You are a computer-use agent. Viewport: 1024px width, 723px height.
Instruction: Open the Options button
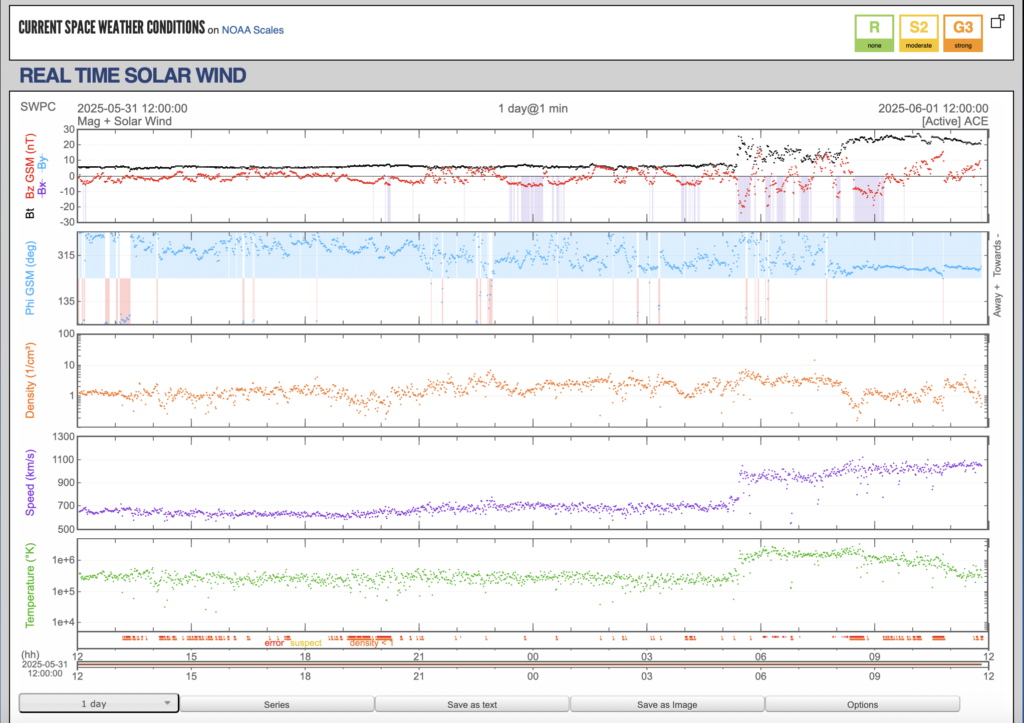pyautogui.click(x=862, y=704)
